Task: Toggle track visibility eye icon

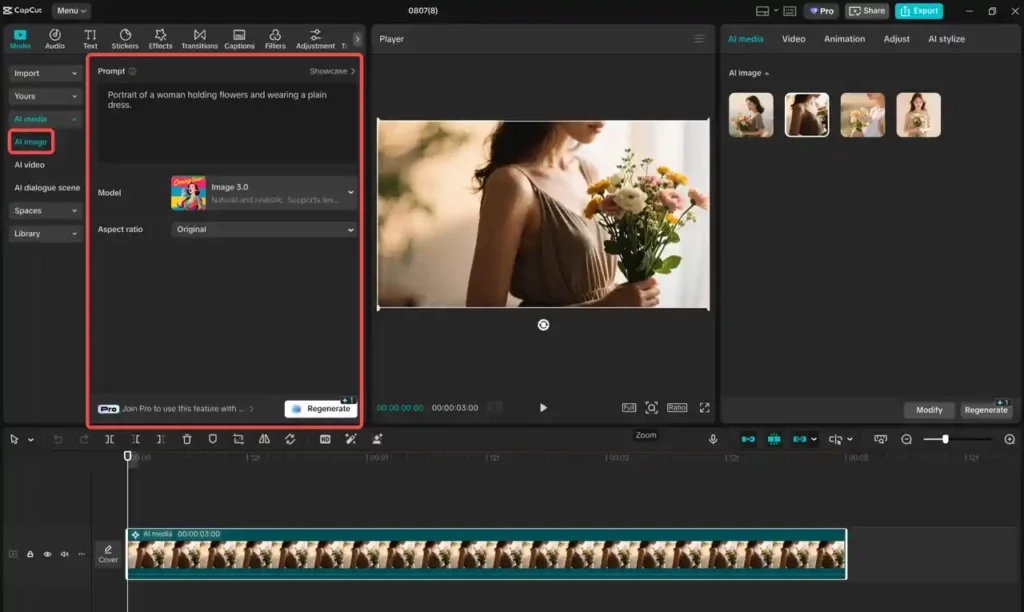Action: click(47, 554)
